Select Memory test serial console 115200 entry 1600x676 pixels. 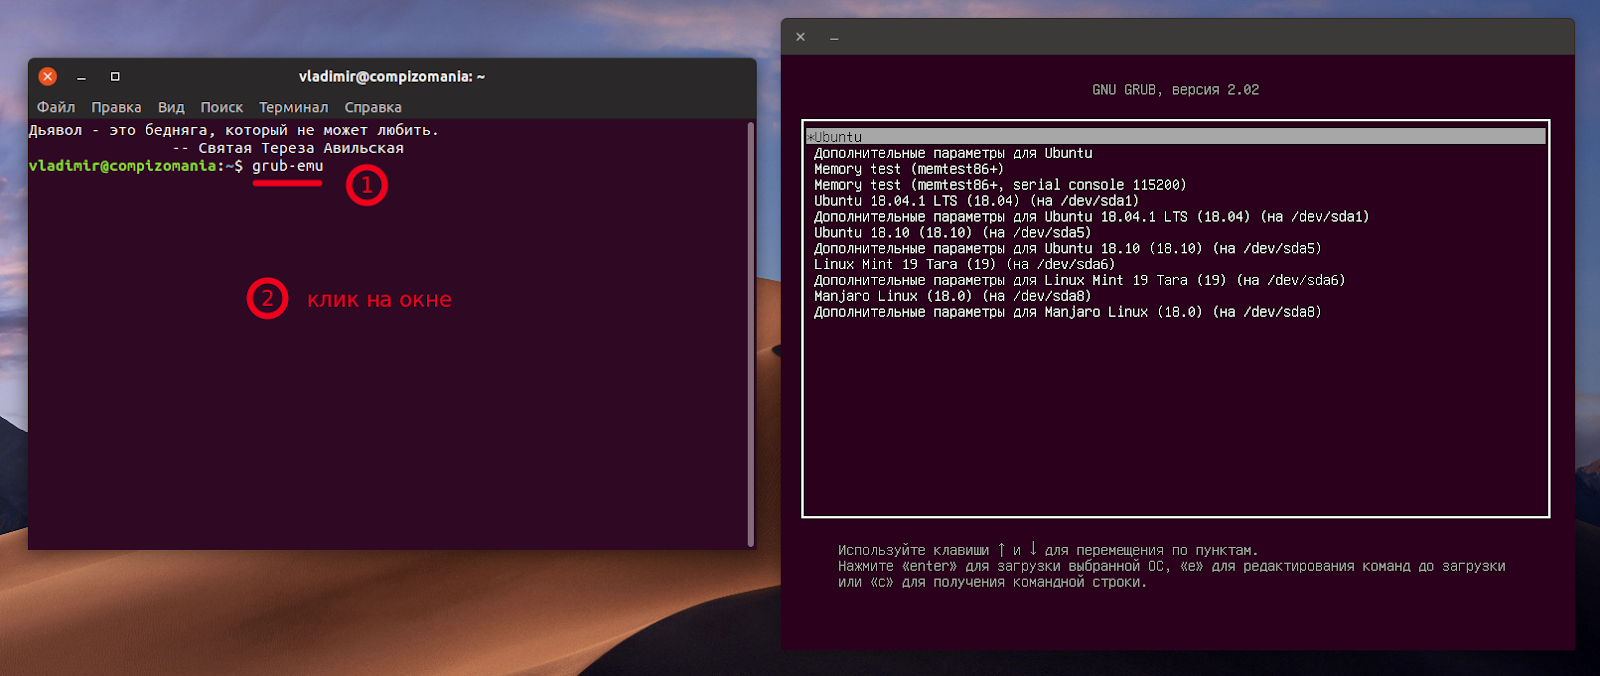pyautogui.click(x=999, y=185)
